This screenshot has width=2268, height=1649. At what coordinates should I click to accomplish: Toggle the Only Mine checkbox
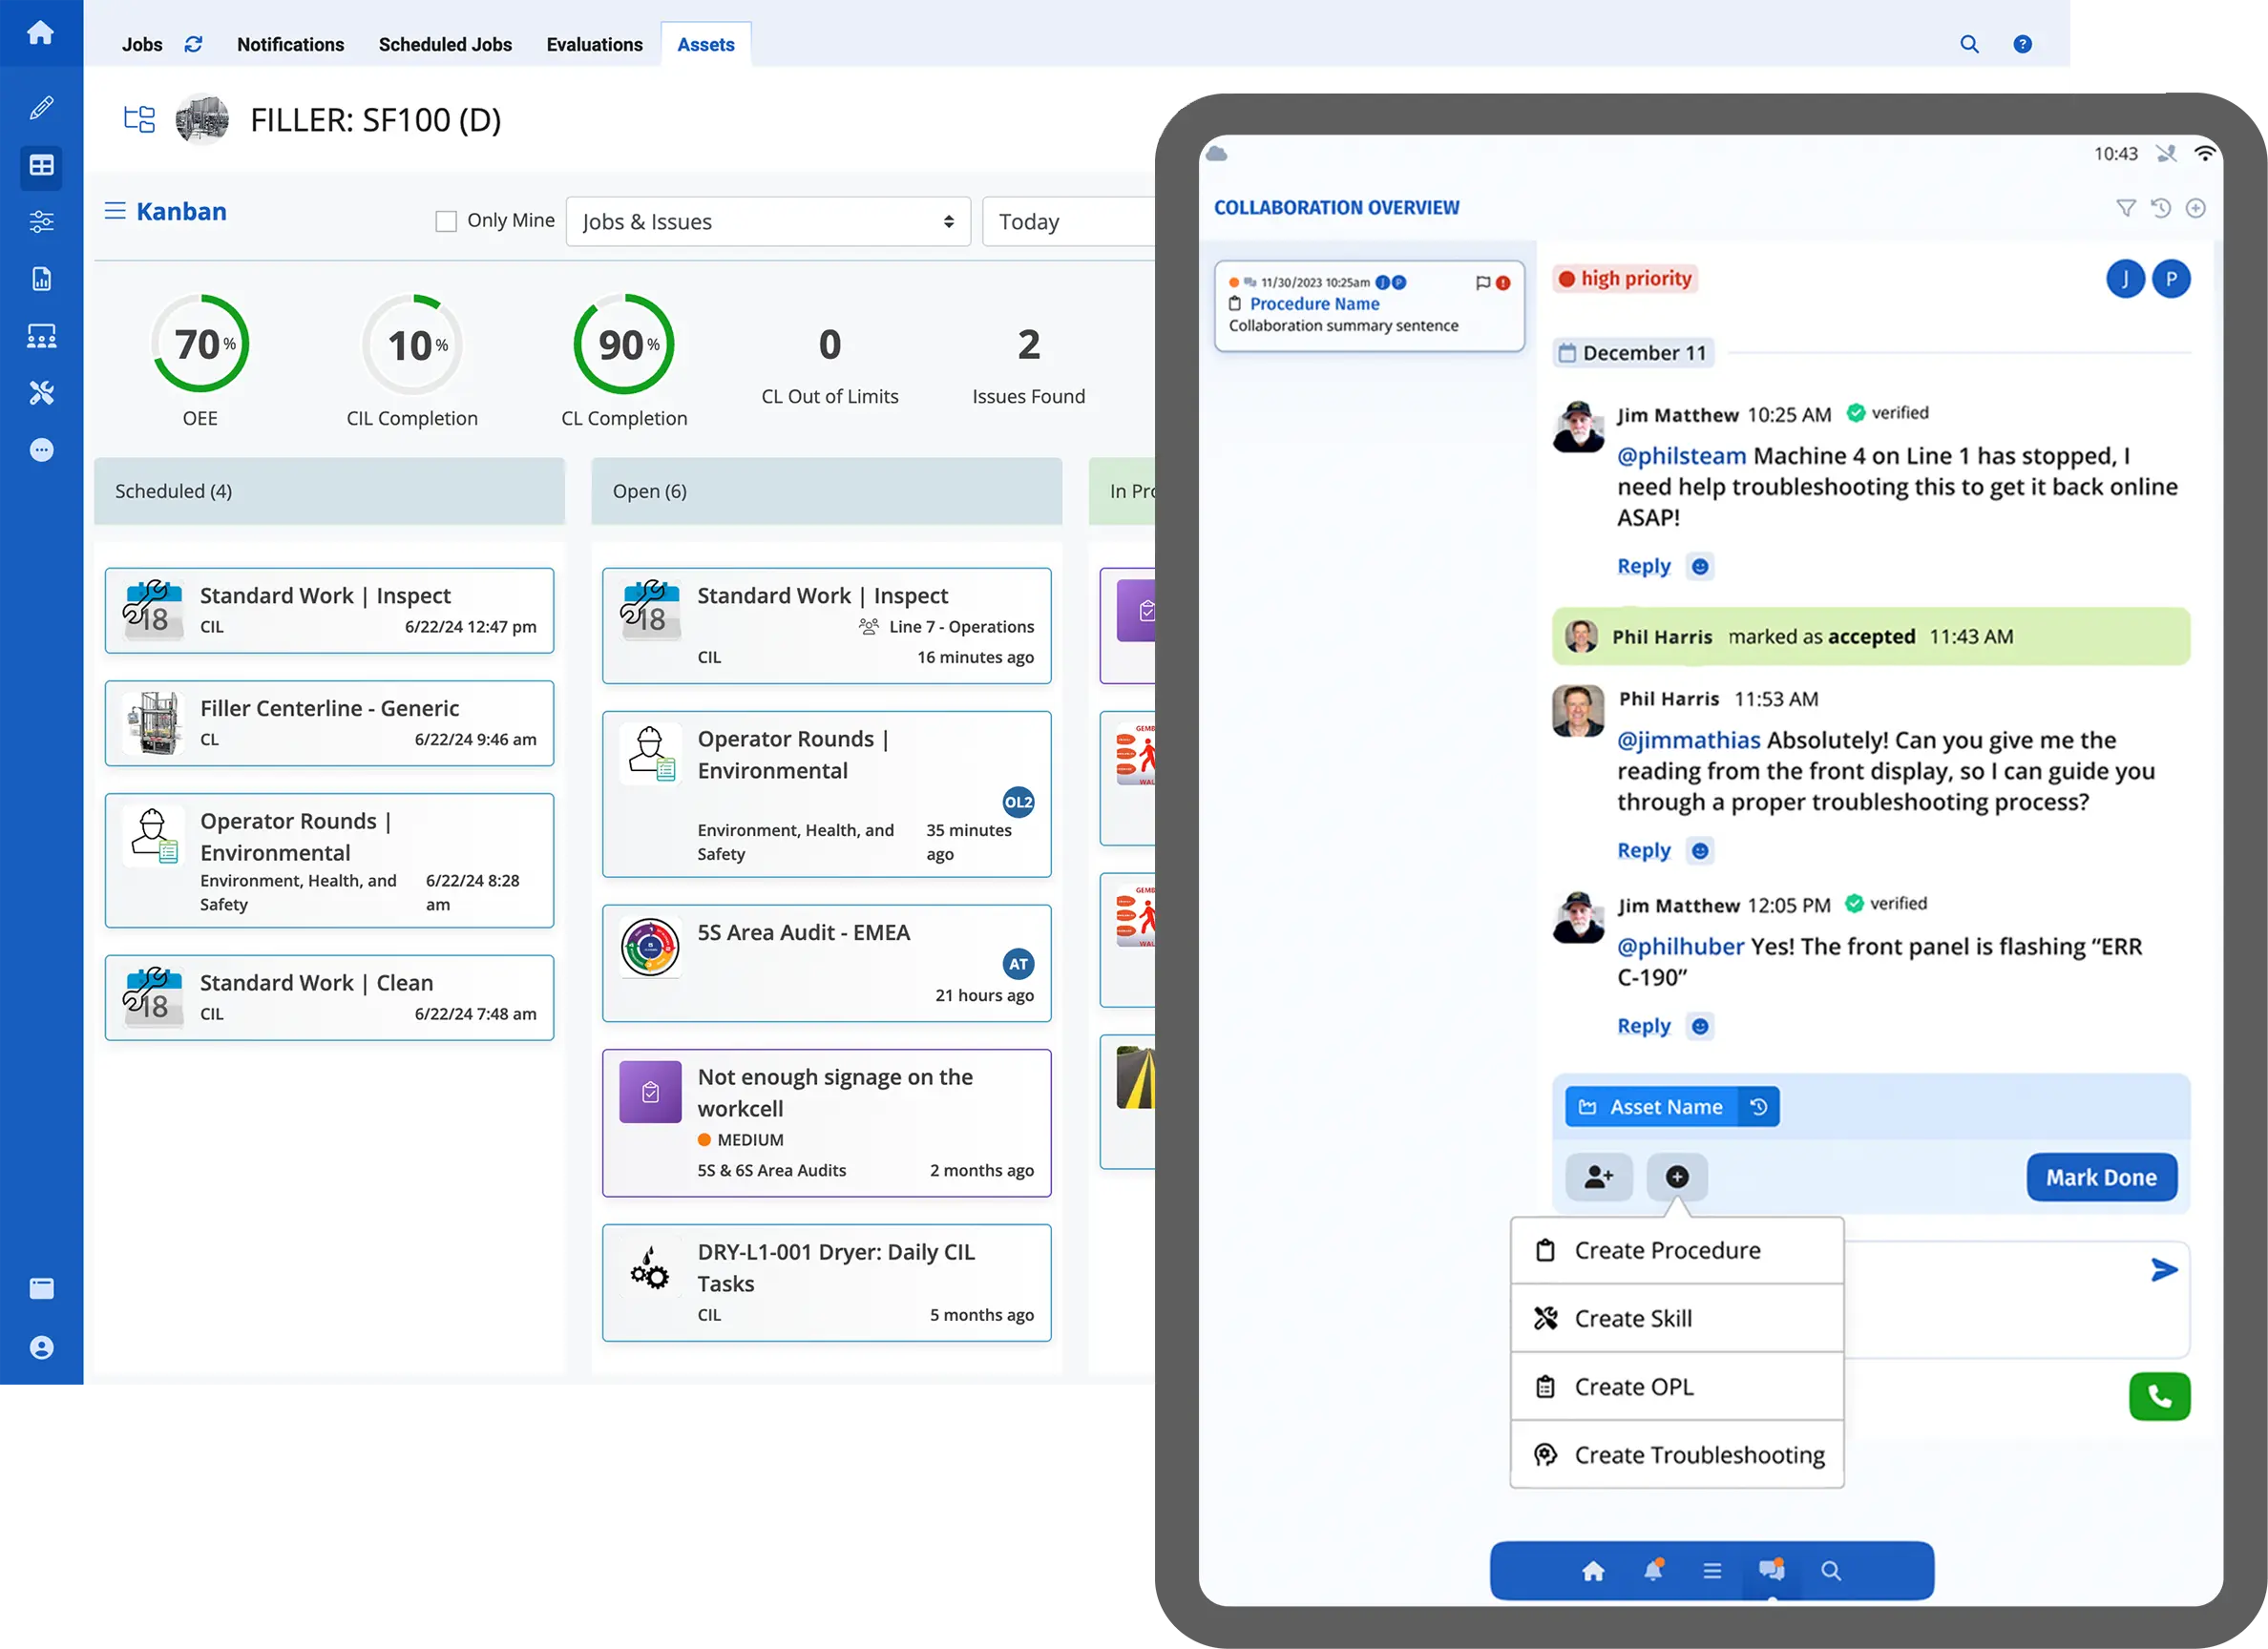pyautogui.click(x=446, y=221)
